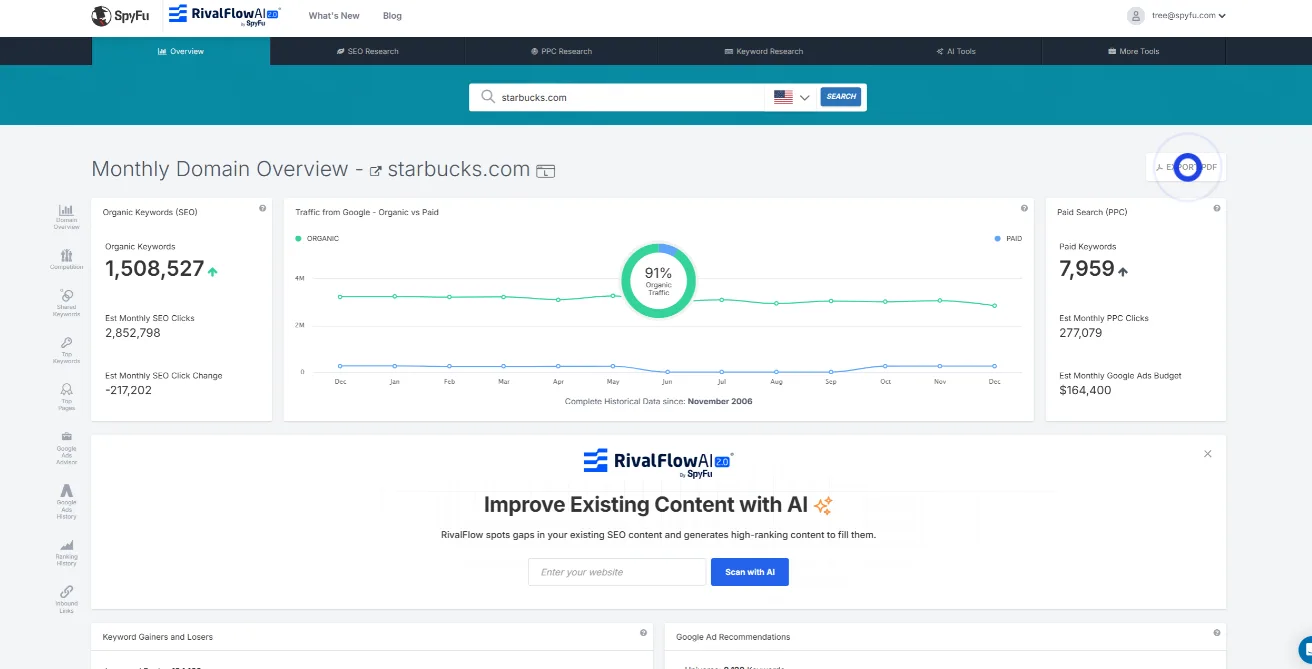This screenshot has width=1312, height=669.
Task: Click the calendar icon beside starbucks.com heading
Action: [x=545, y=171]
